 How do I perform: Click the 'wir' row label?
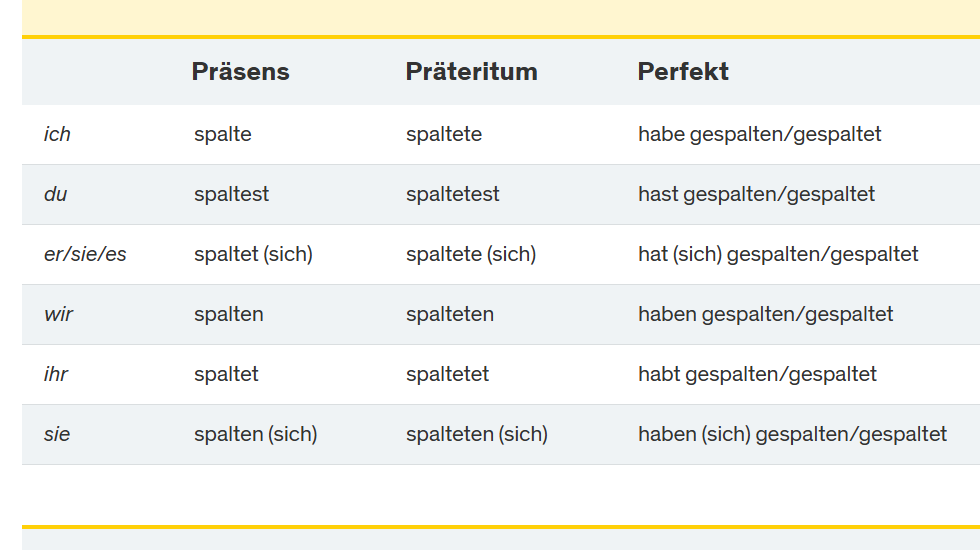tap(58, 314)
